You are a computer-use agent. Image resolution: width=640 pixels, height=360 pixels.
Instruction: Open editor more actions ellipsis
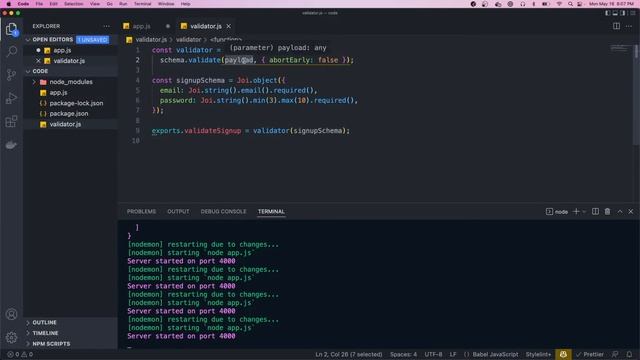click(629, 26)
